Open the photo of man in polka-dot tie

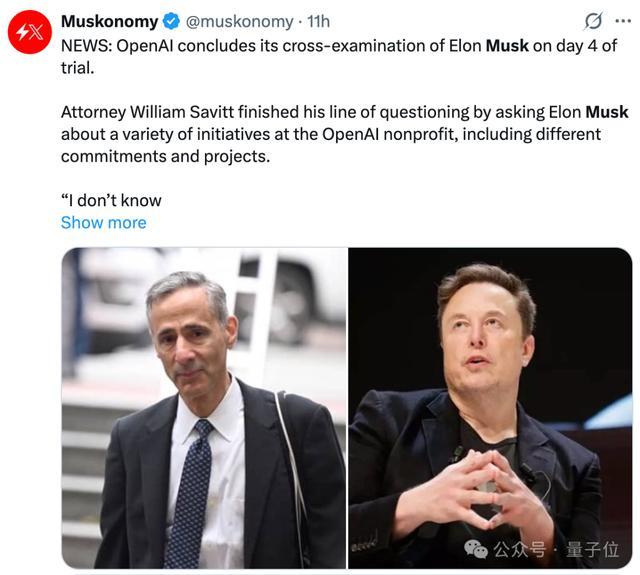204,408
